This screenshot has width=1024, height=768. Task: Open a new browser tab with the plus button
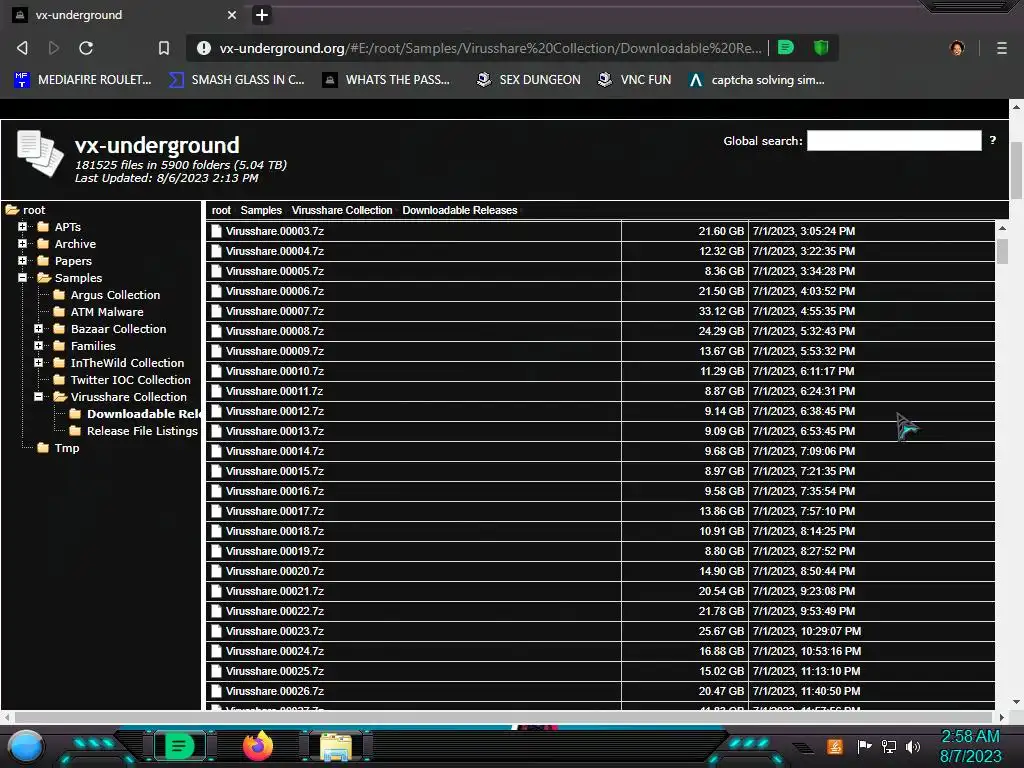pos(262,14)
